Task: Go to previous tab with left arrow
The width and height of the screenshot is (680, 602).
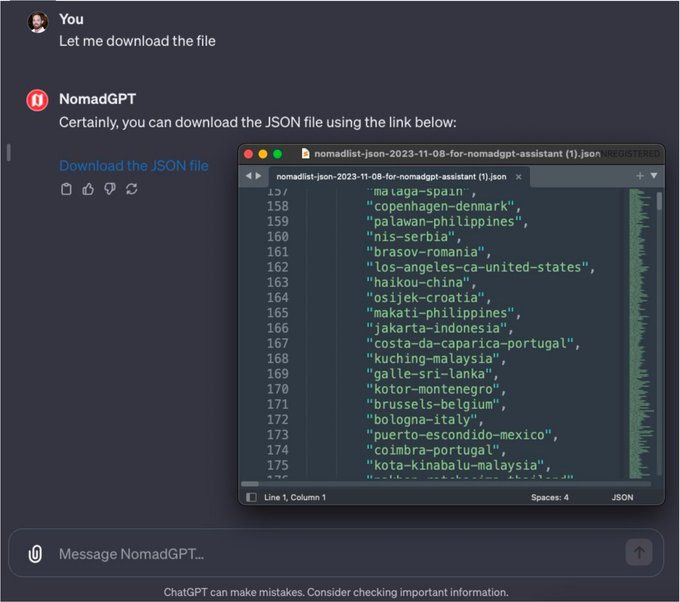Action: coord(248,176)
